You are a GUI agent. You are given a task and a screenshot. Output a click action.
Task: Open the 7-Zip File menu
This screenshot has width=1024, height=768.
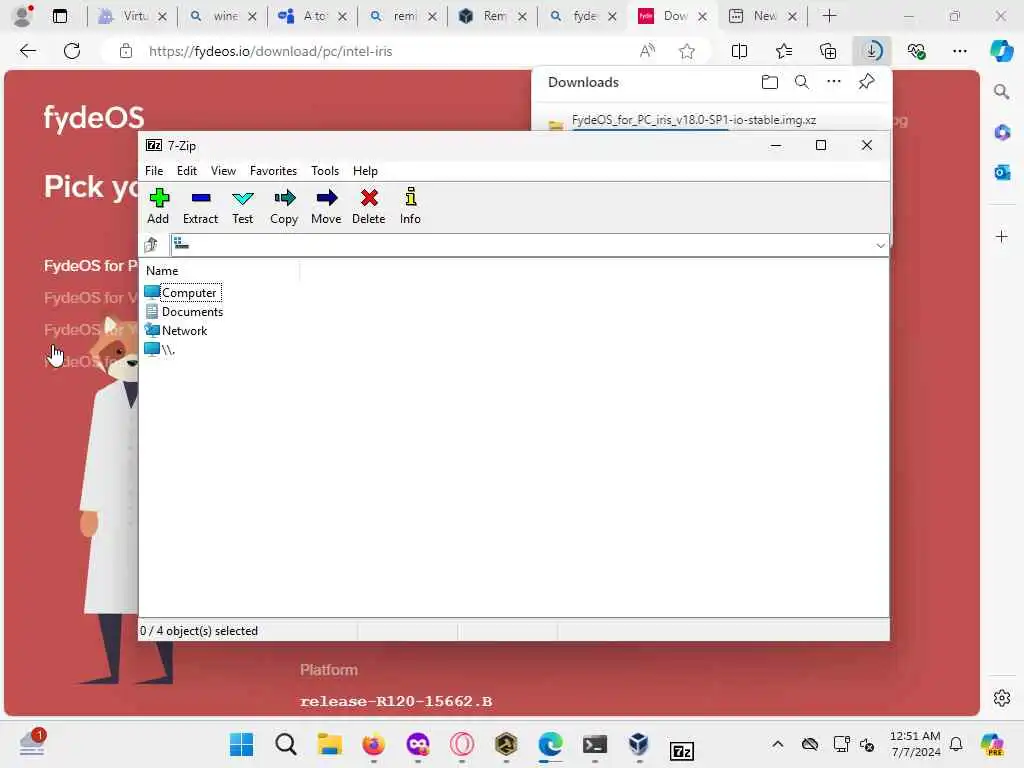154,170
